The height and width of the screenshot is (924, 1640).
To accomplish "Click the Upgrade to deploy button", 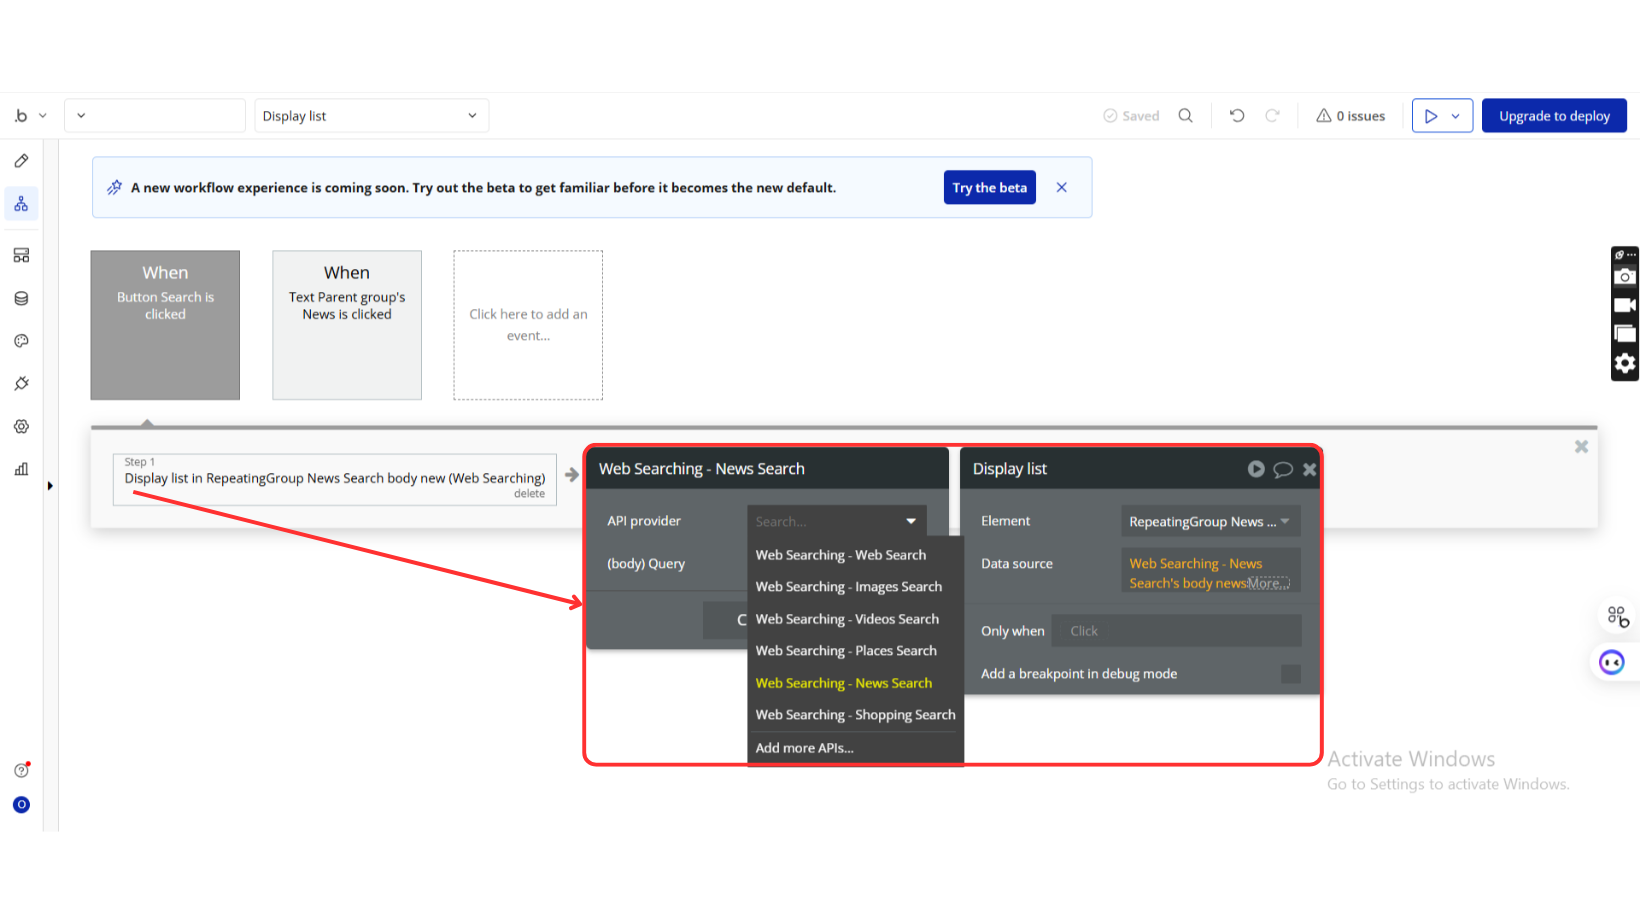I will 1553,116.
